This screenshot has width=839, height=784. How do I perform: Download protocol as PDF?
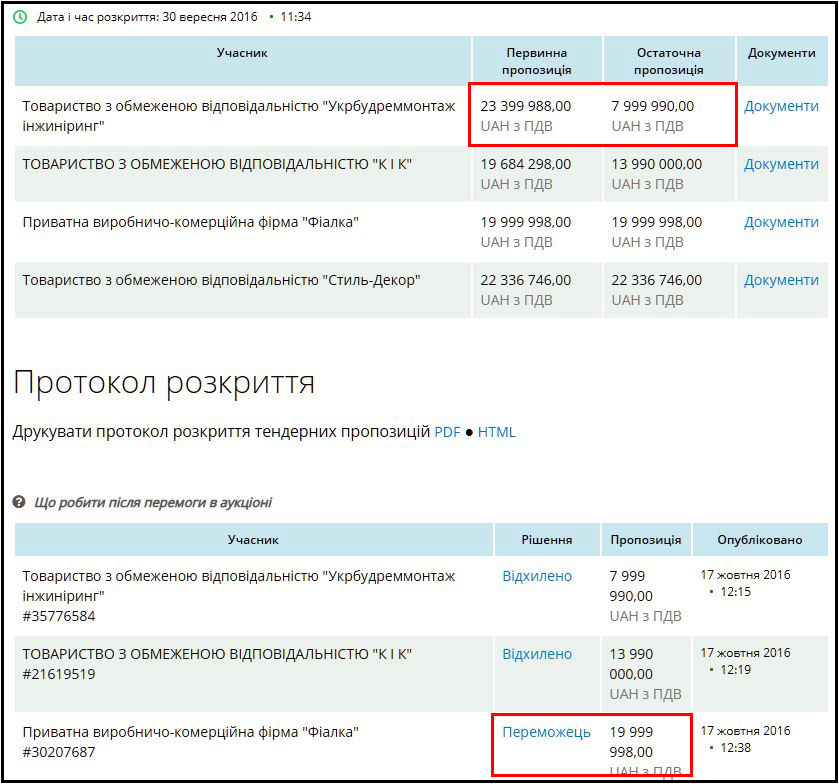[447, 432]
